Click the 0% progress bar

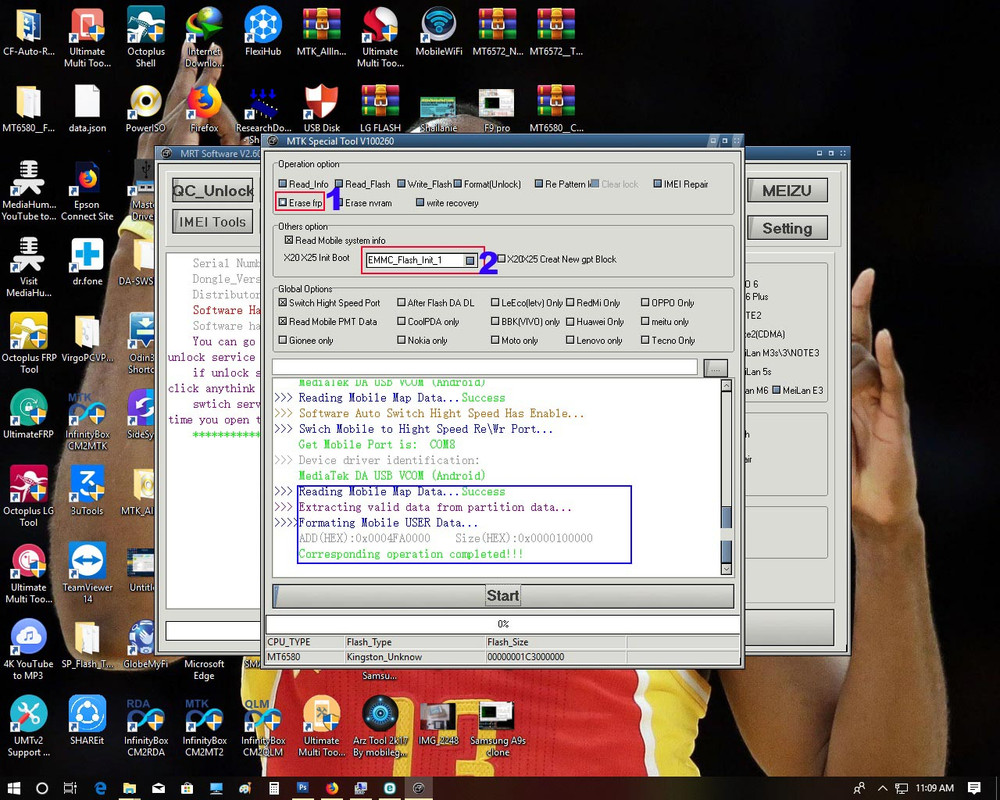(x=503, y=624)
